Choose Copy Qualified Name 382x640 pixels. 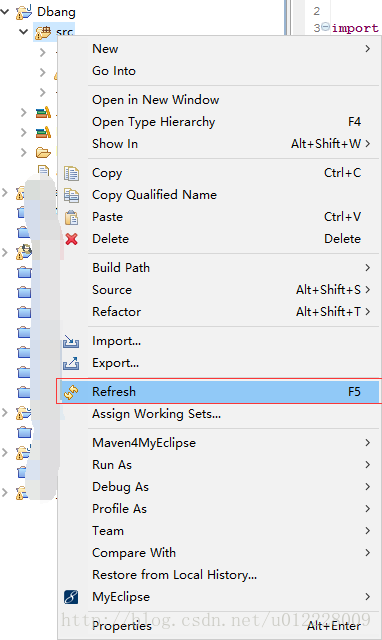(218, 195)
